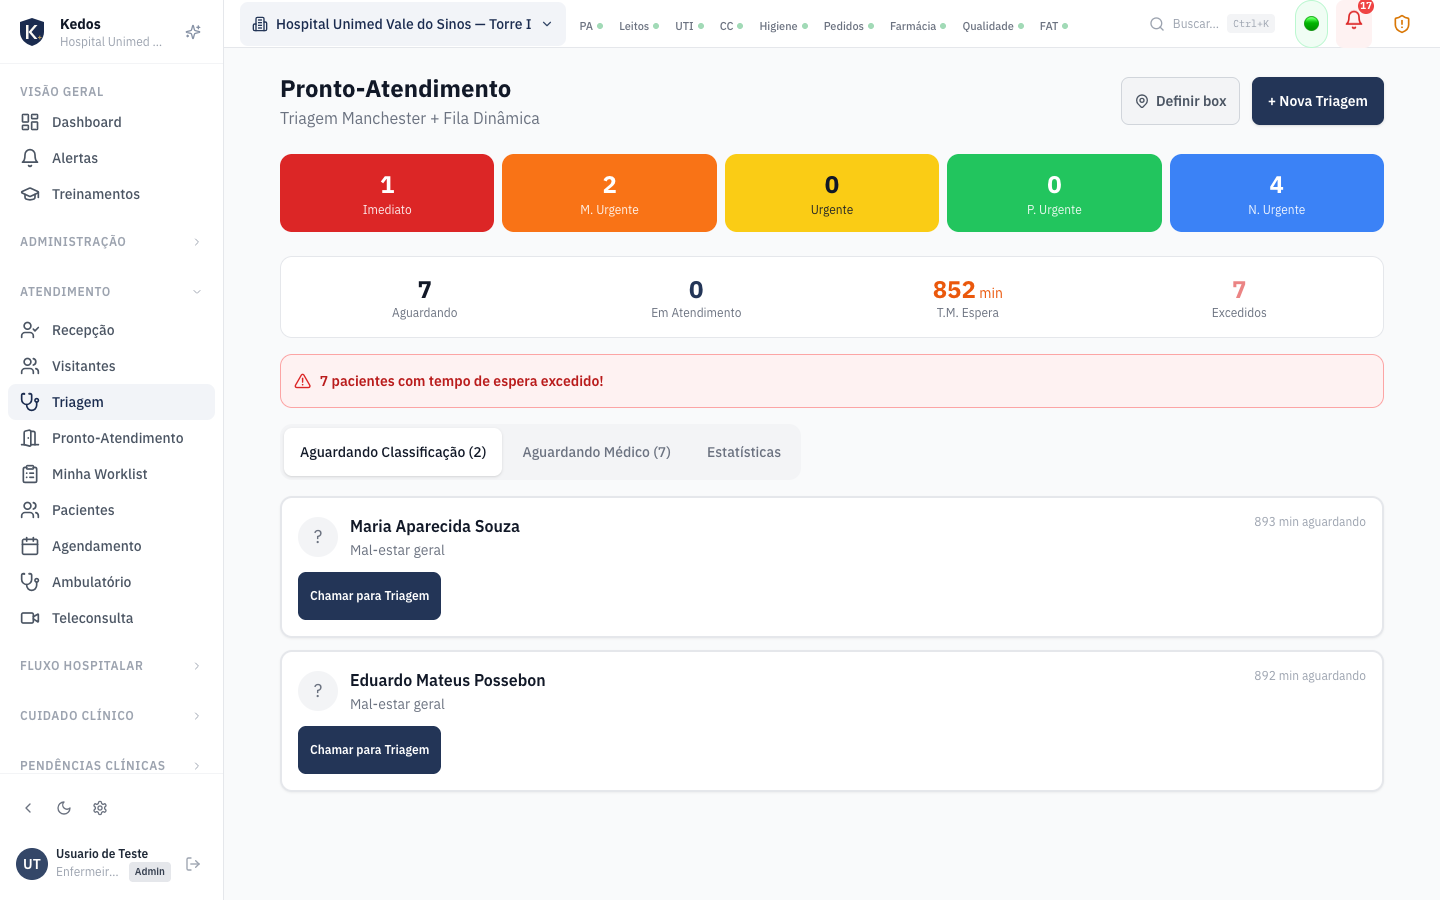Expand Fluxo Hospitalar section

point(111,666)
